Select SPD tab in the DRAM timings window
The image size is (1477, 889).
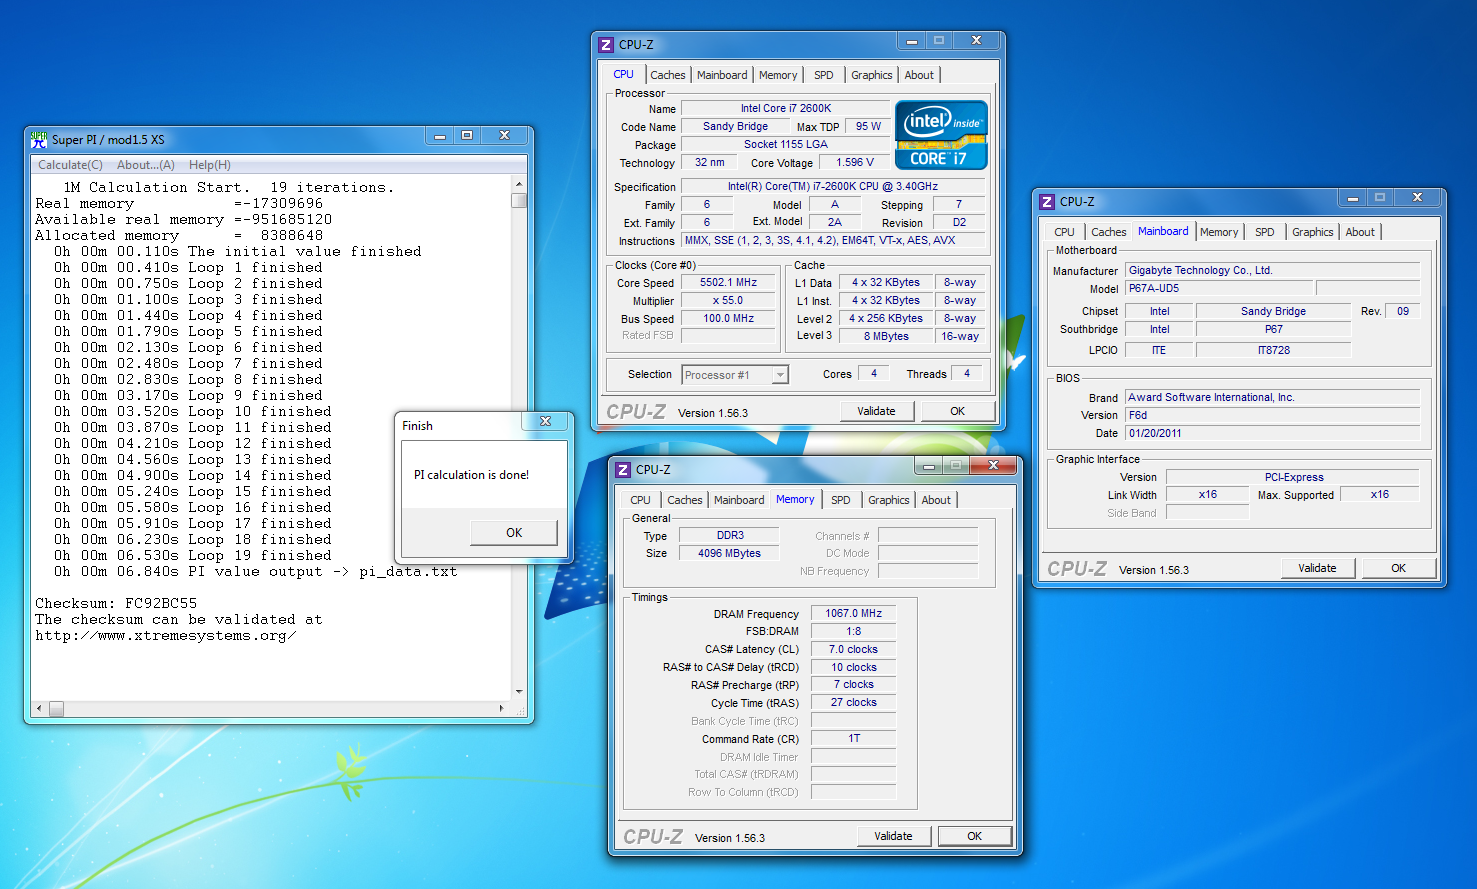(x=840, y=500)
